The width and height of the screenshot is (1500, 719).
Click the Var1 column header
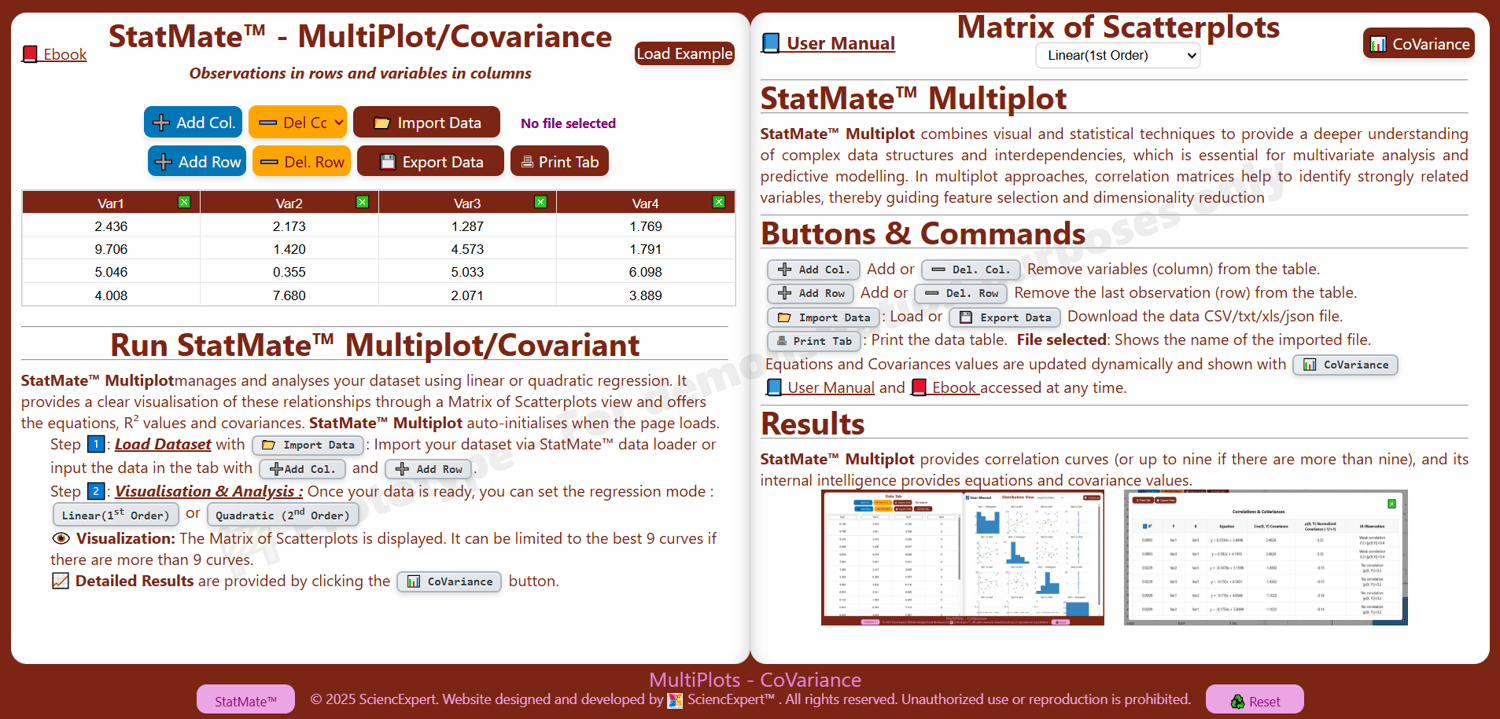[111, 203]
